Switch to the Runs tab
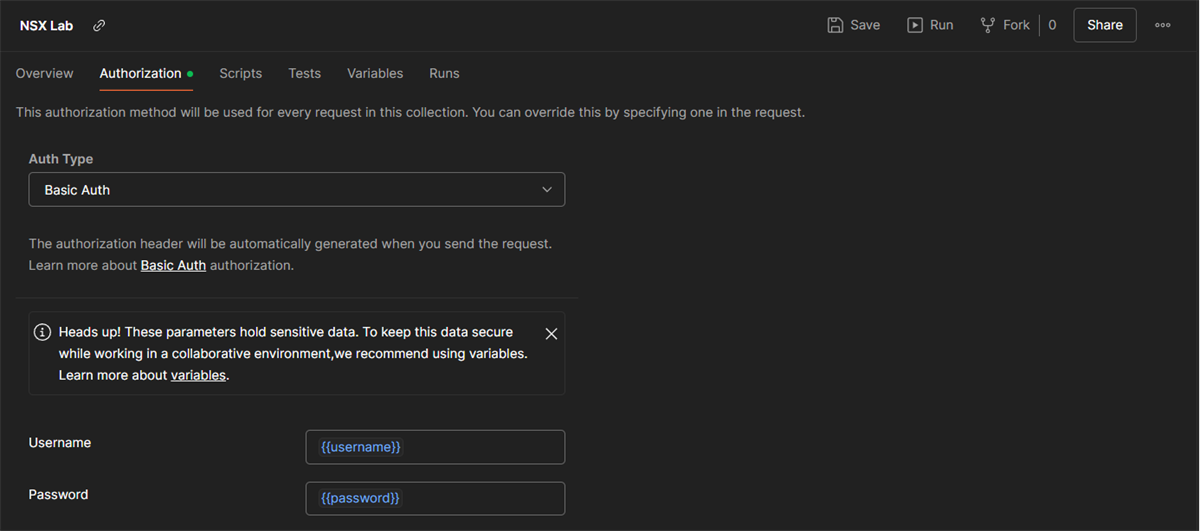The height and width of the screenshot is (531, 1200). 444,73
